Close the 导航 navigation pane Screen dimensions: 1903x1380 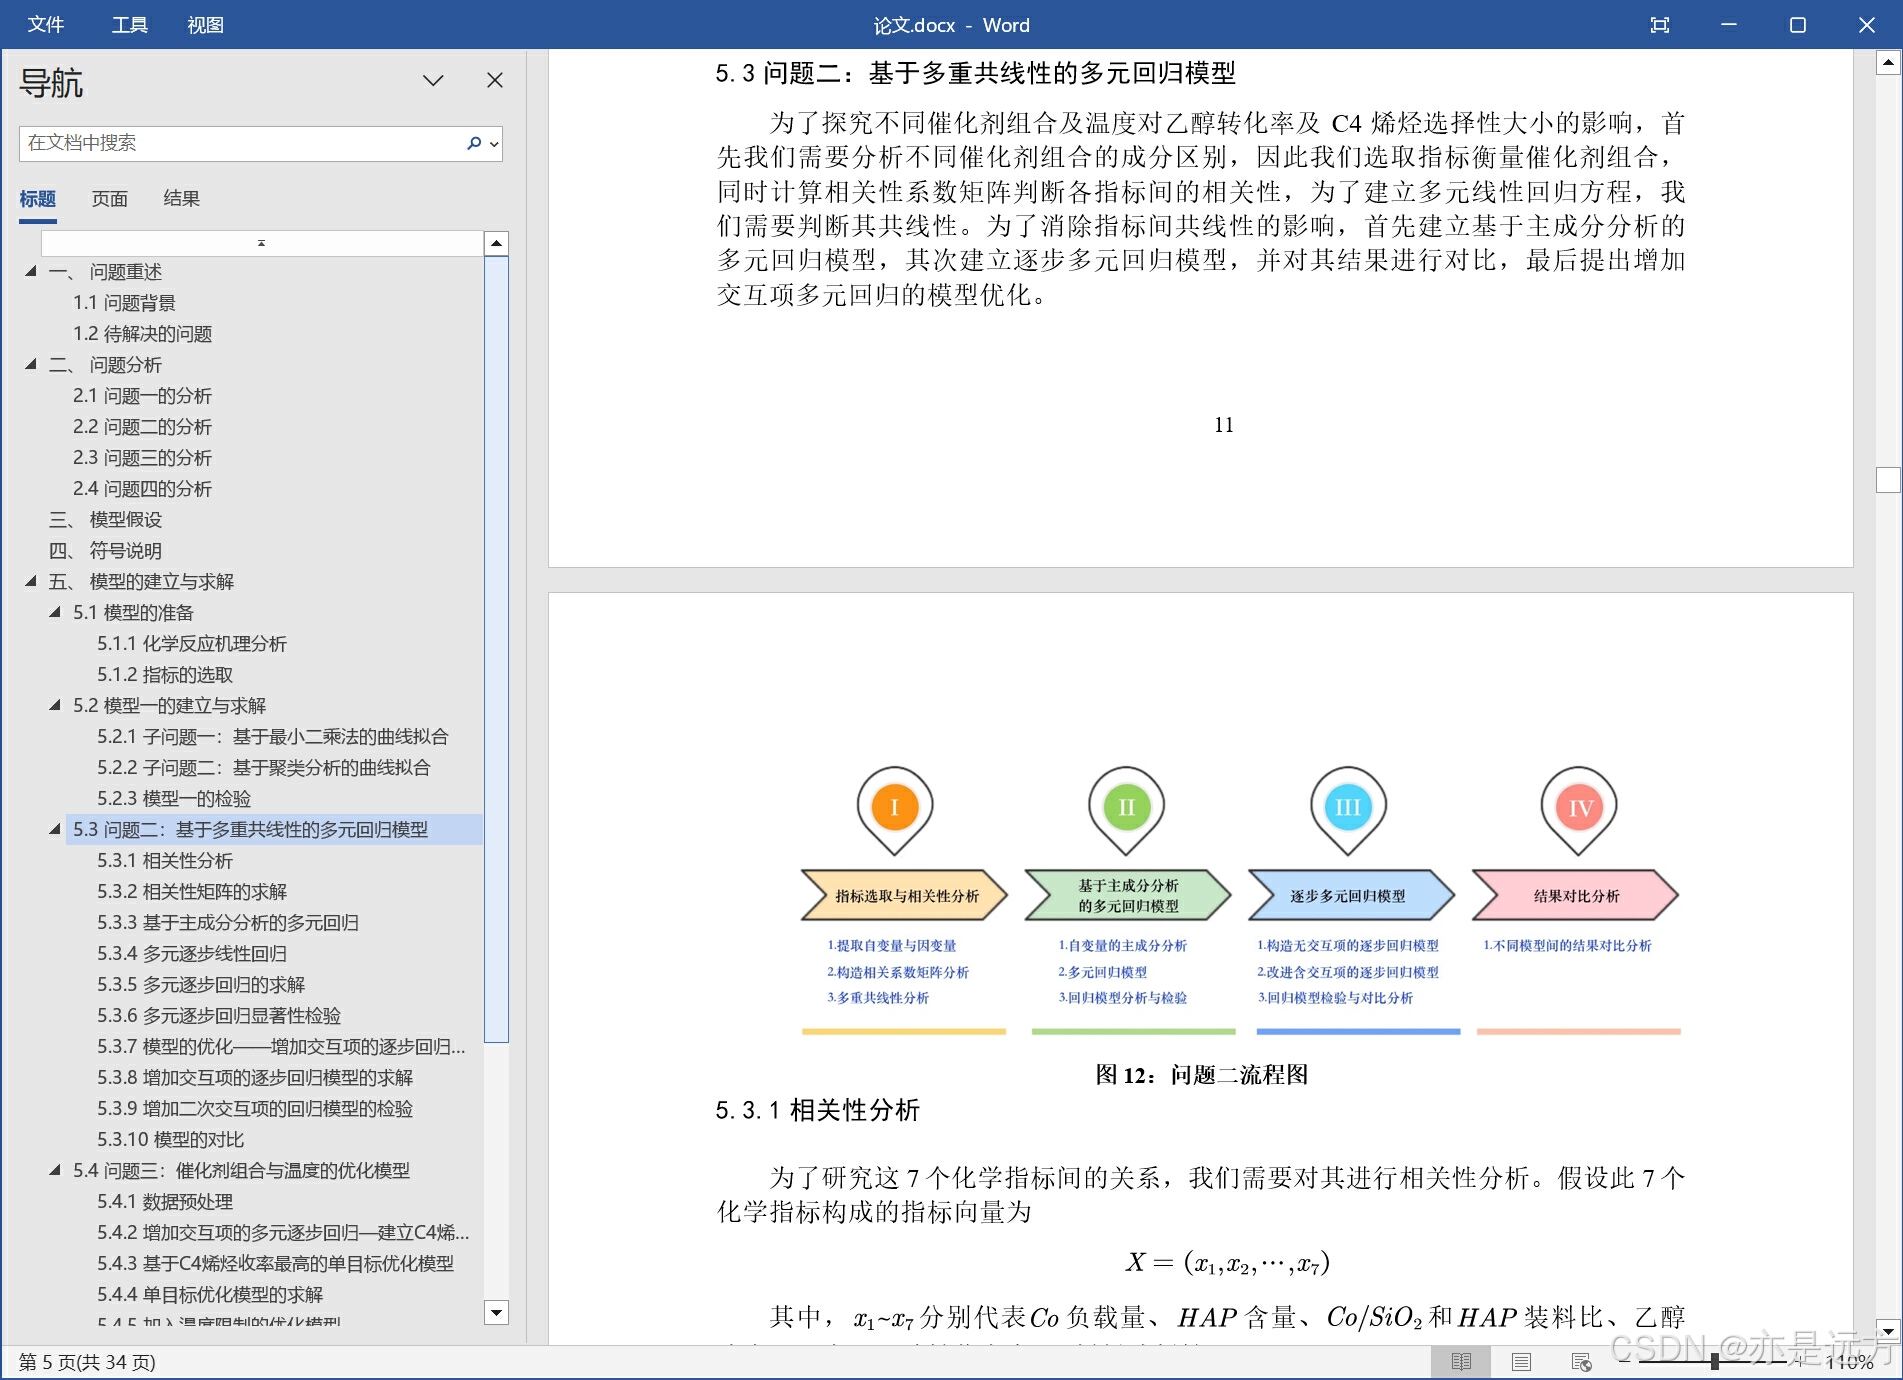coord(495,80)
